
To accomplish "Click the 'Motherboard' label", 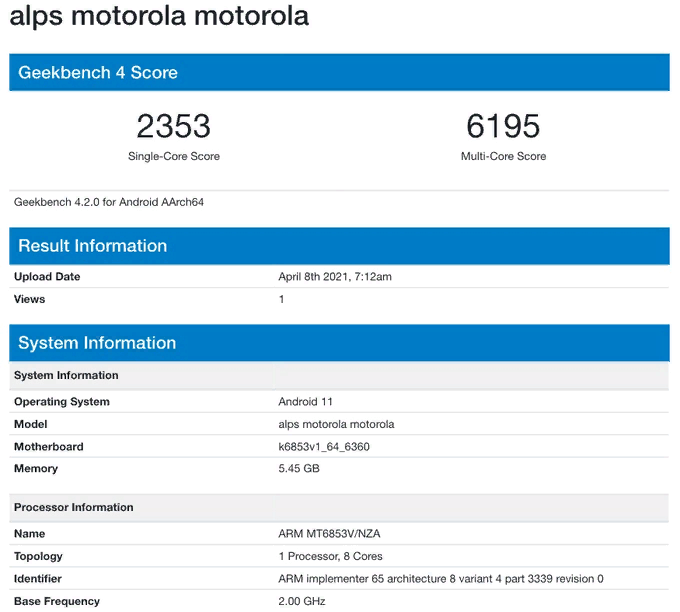I will [x=49, y=447].
